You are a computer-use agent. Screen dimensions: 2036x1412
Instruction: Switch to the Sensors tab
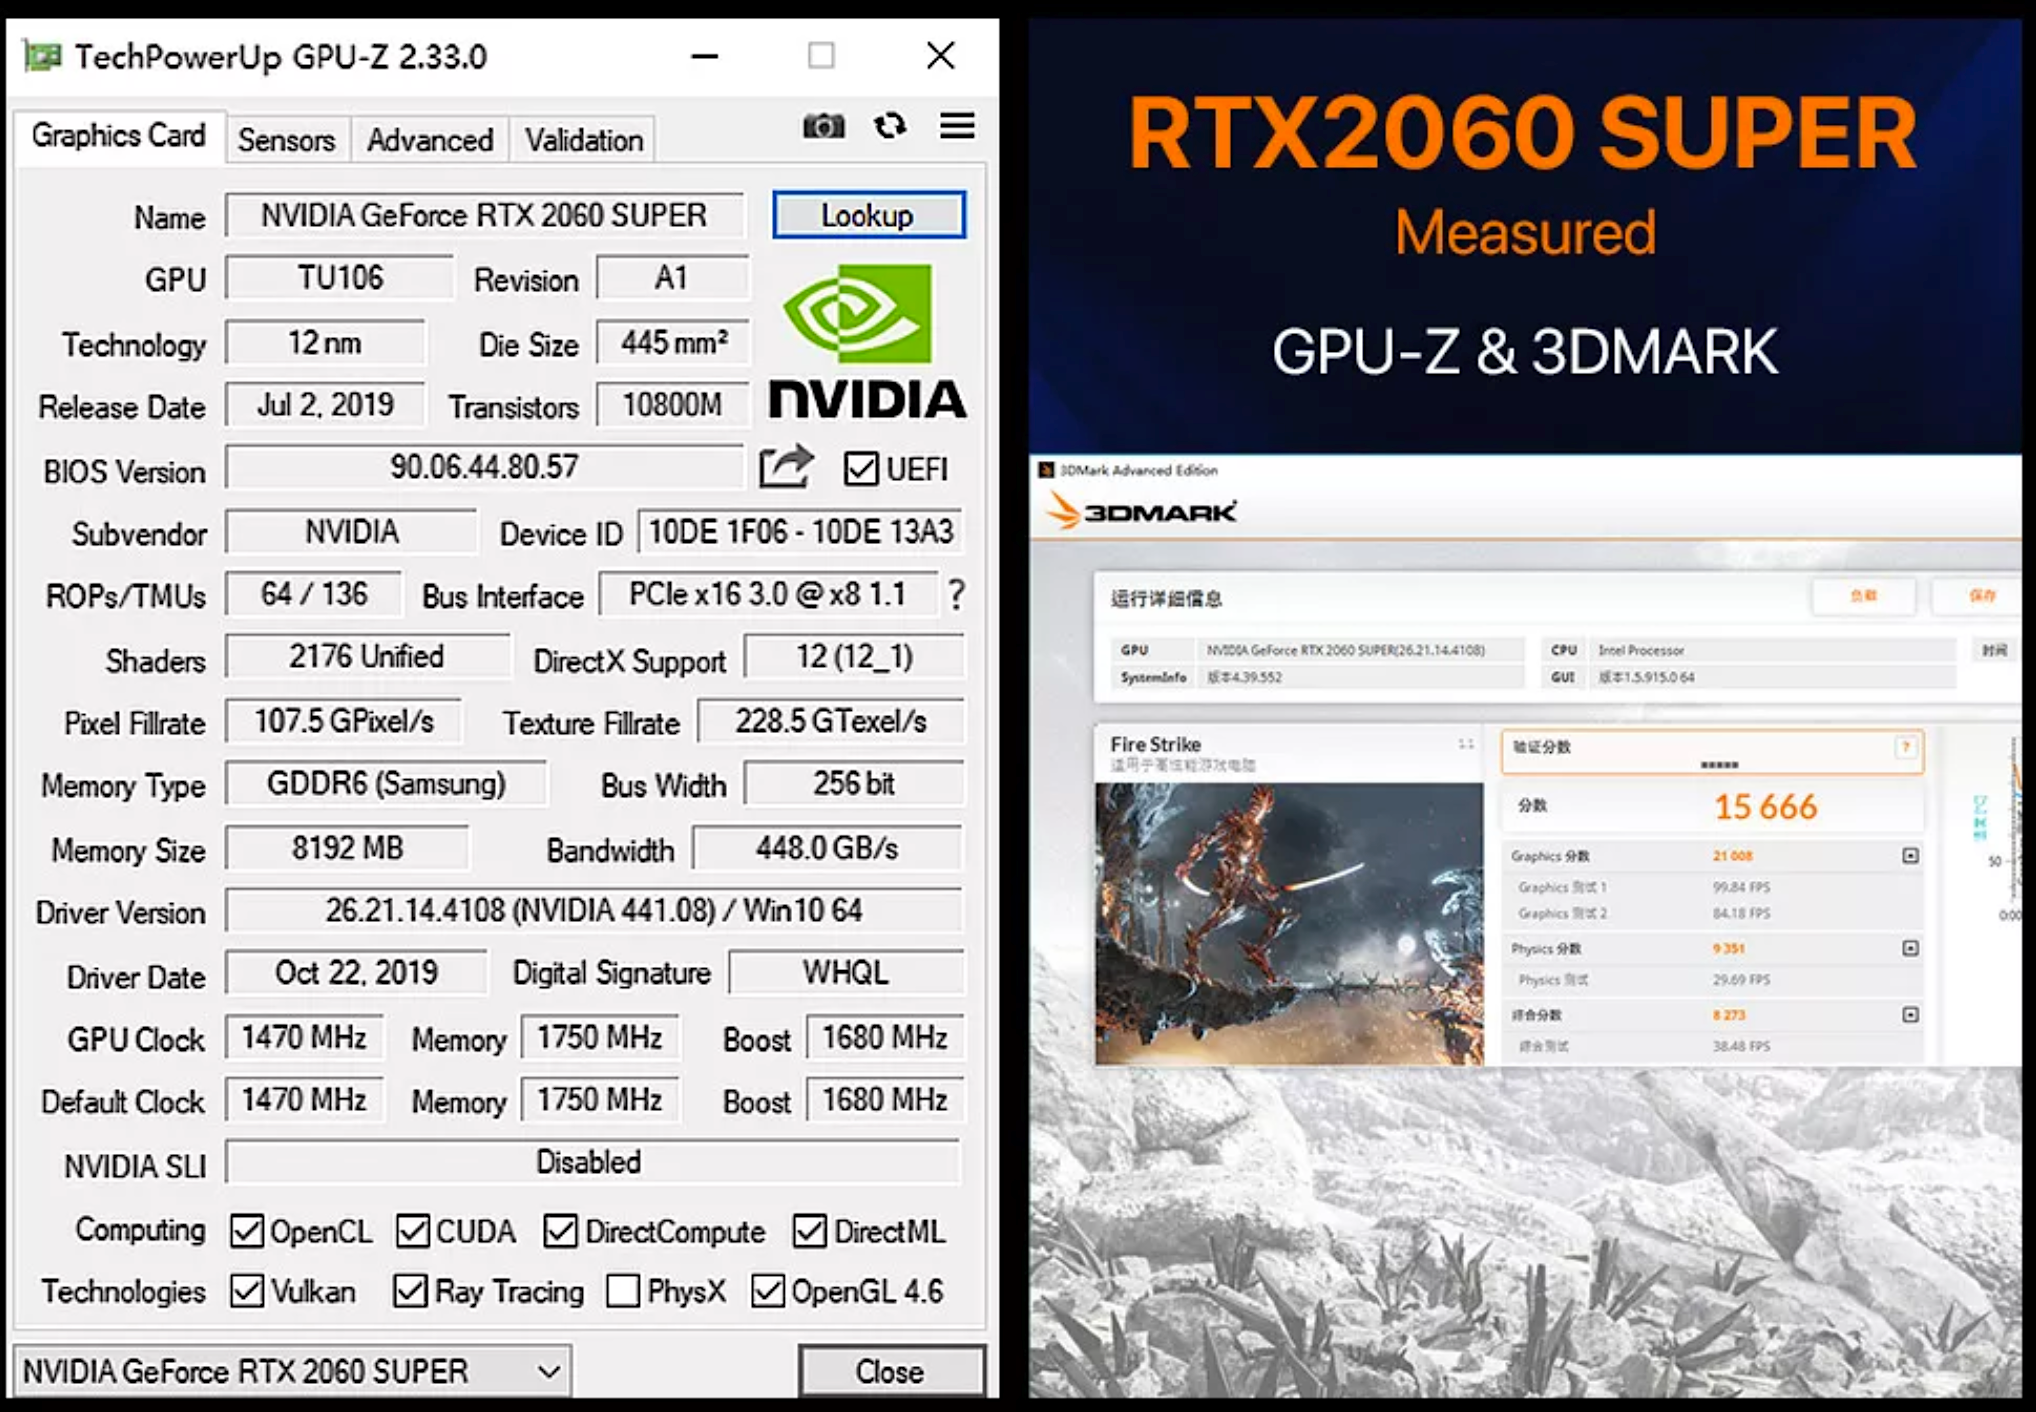point(286,140)
